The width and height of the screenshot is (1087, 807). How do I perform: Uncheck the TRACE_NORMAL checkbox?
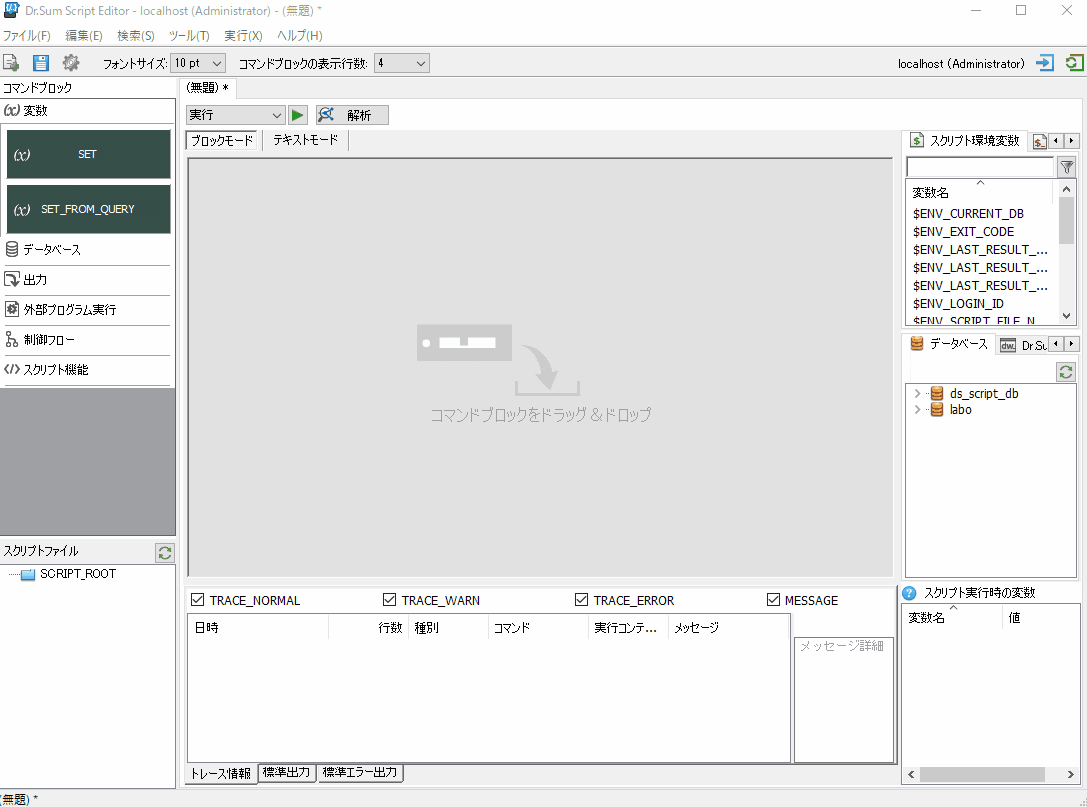(x=194, y=599)
